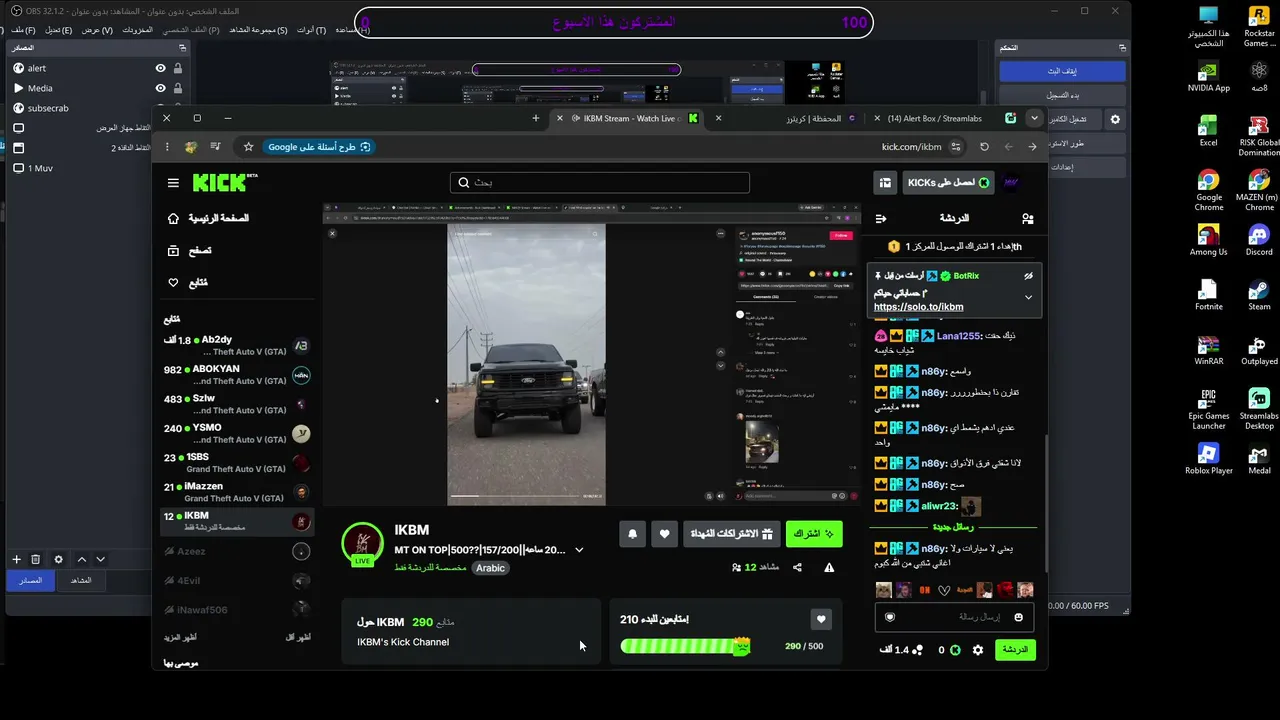The height and width of the screenshot is (720, 1280).
Task: Open Google Chrome desktop shortcut
Action: click(1209, 190)
